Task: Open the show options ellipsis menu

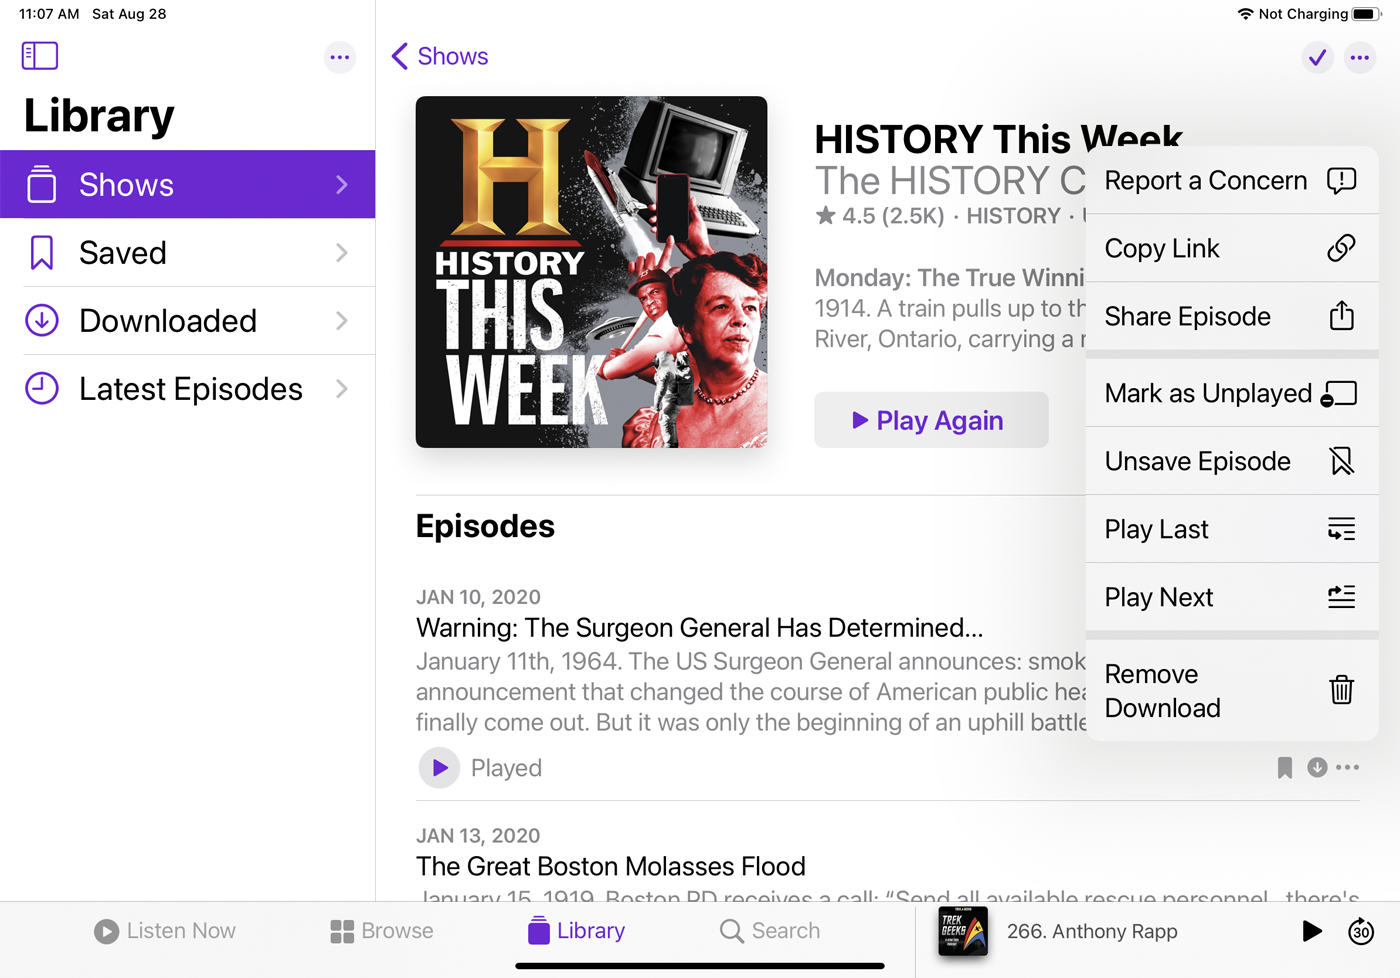Action: tap(1360, 57)
